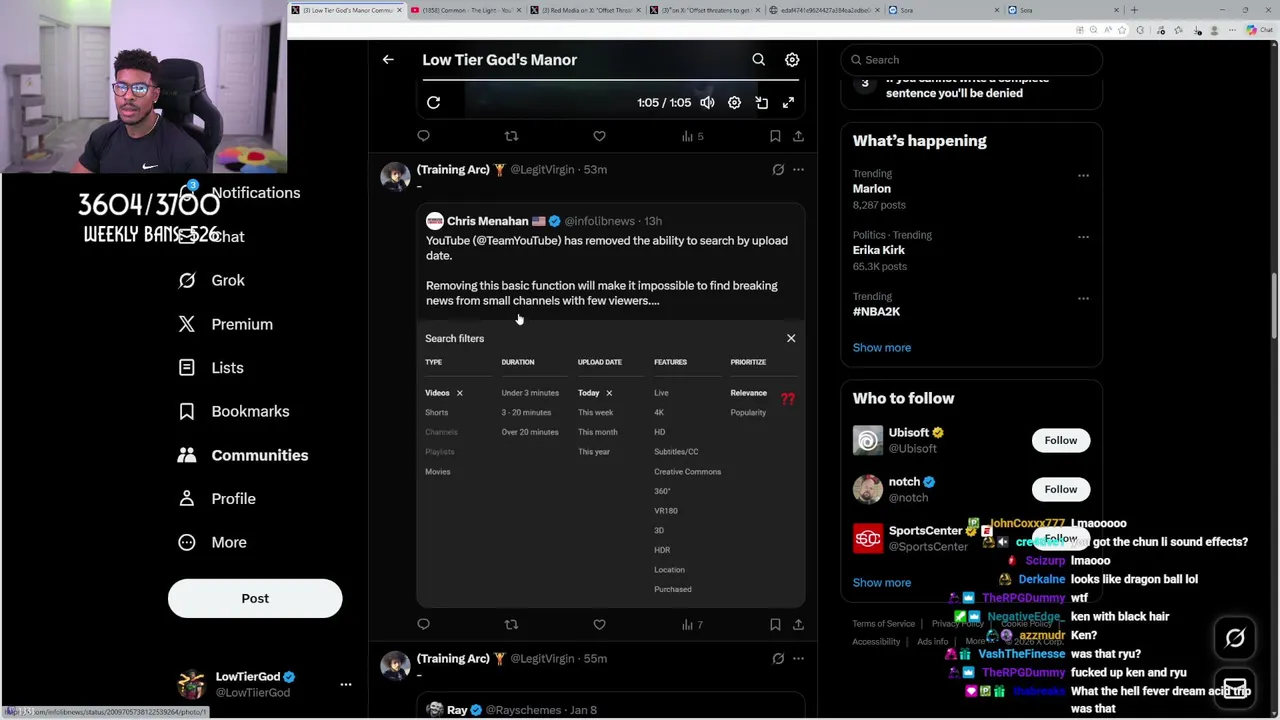Show more under Who to follow

882,583
